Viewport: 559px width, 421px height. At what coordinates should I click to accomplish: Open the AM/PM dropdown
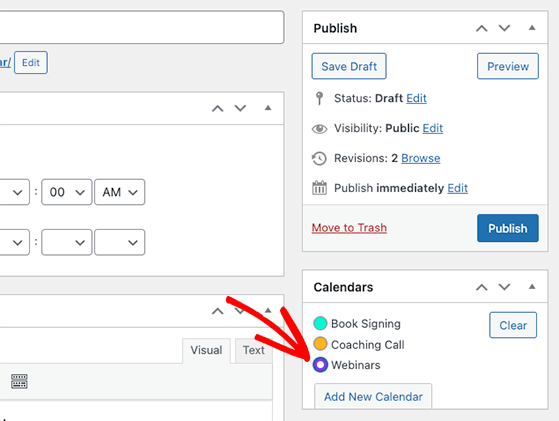click(x=119, y=192)
